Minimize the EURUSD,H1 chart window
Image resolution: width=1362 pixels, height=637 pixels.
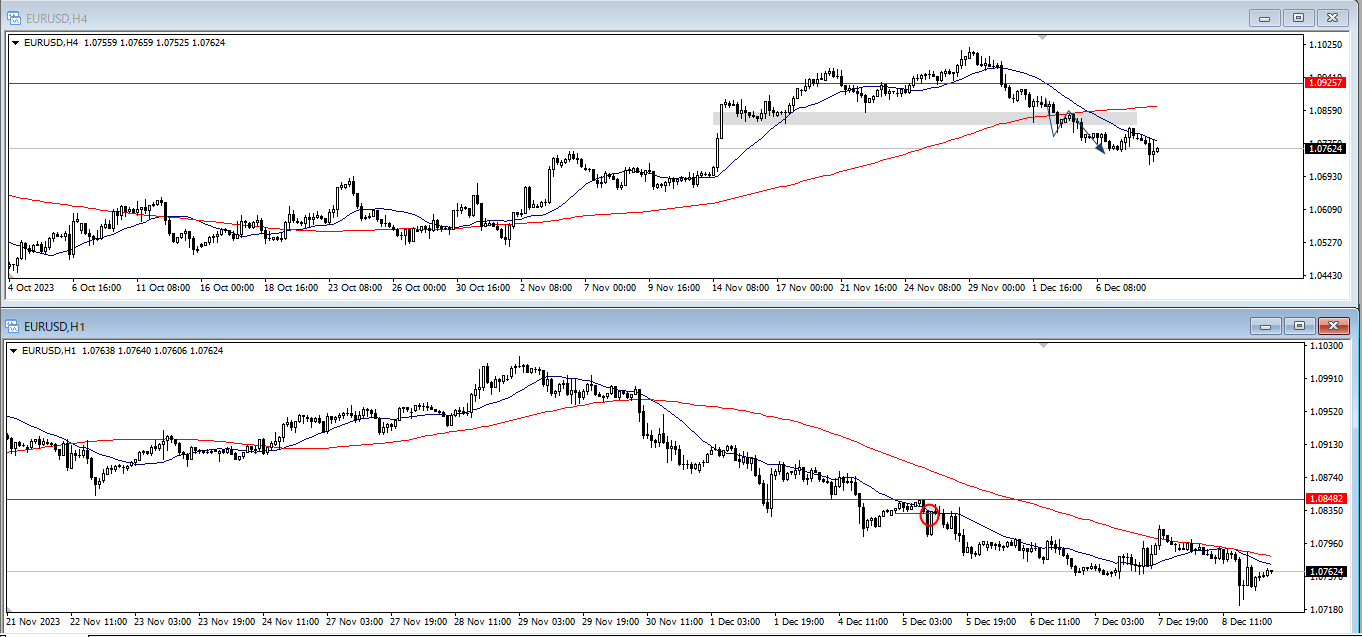pos(1266,326)
